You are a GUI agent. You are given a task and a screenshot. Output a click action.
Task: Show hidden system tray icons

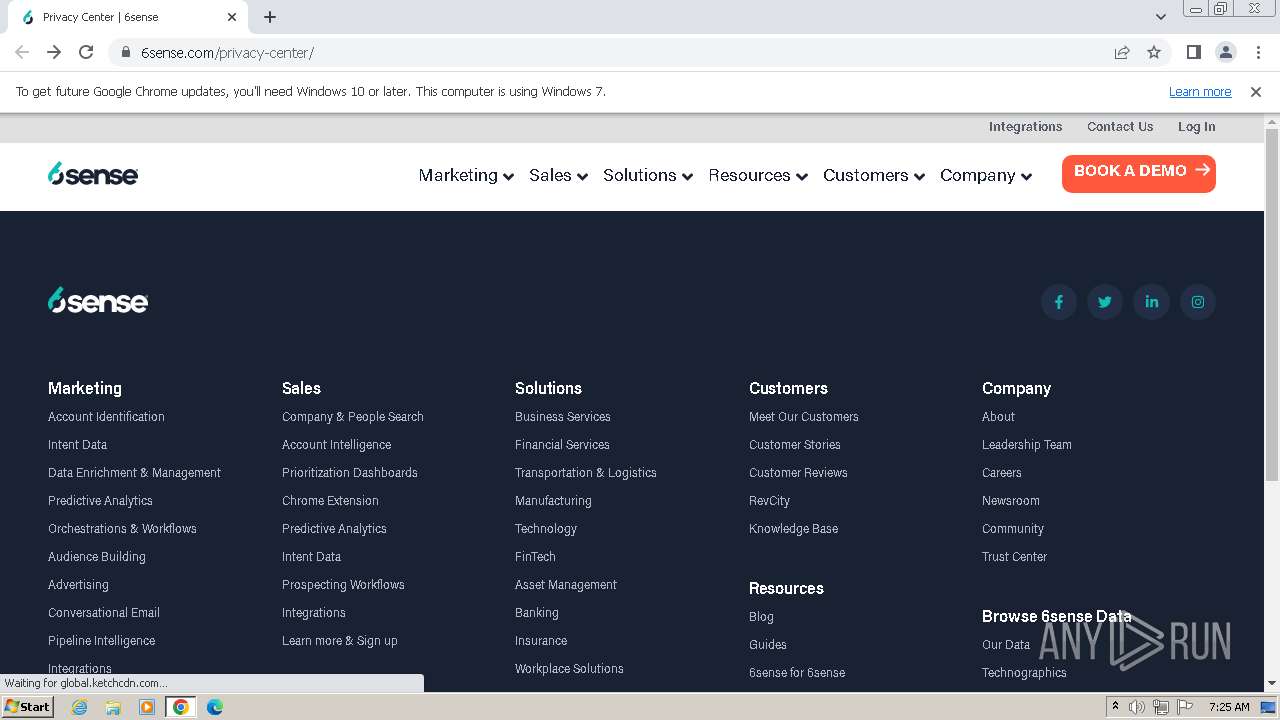pyautogui.click(x=1115, y=707)
